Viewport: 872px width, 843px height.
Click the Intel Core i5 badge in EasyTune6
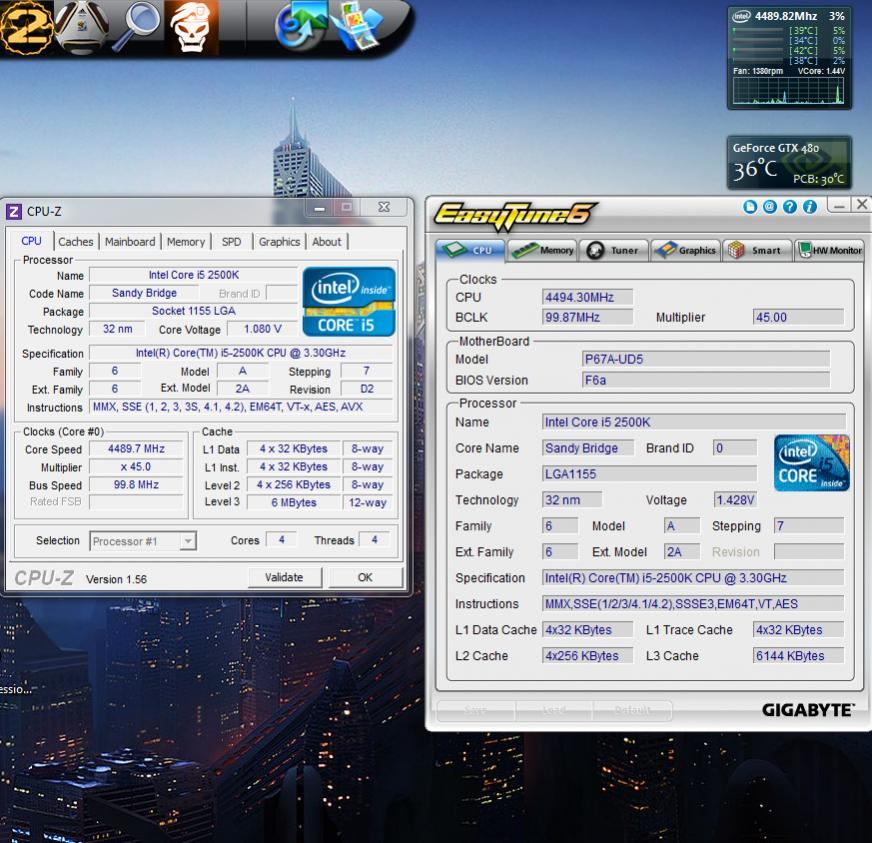pos(811,463)
